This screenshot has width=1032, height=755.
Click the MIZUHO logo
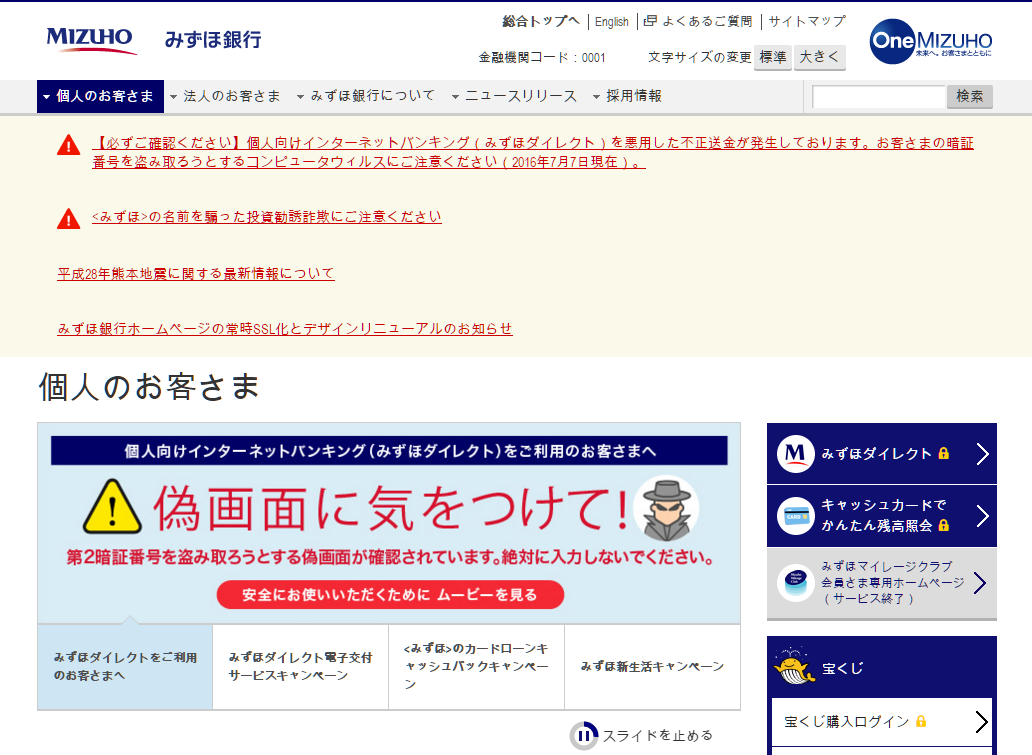pyautogui.click(x=91, y=39)
